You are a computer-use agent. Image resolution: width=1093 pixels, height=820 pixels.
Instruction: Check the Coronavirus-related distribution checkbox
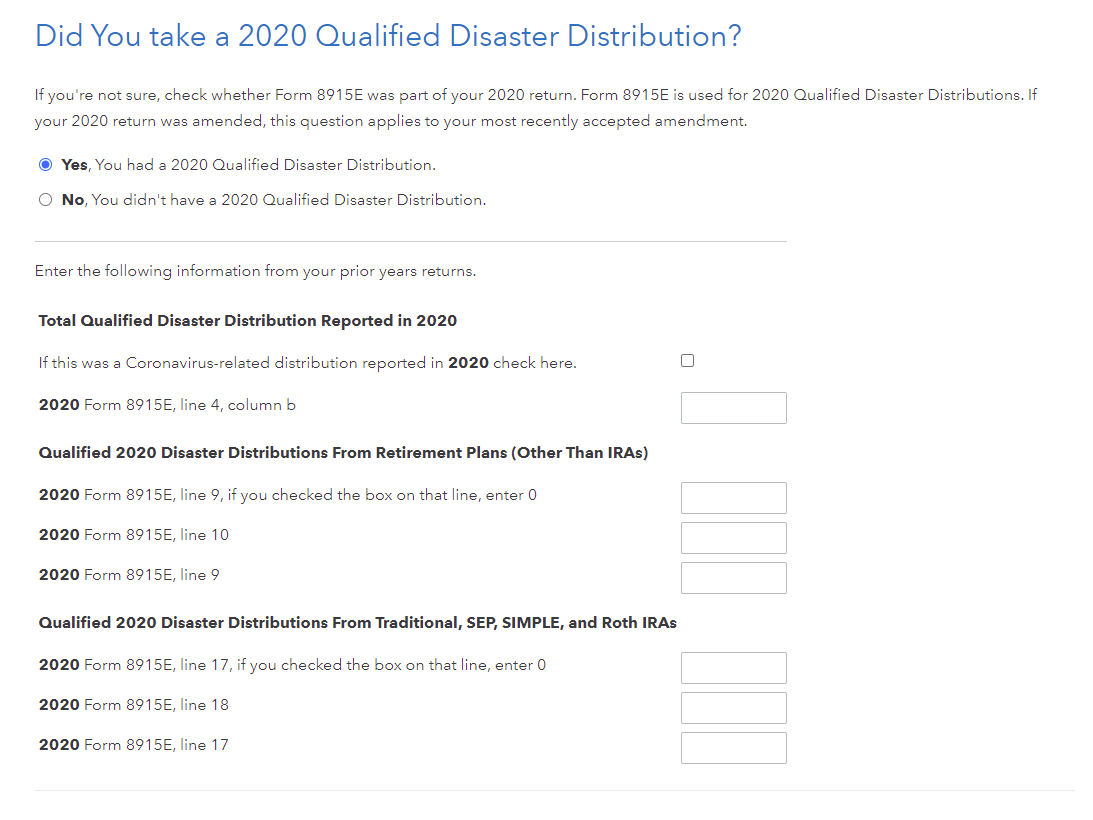coord(687,361)
